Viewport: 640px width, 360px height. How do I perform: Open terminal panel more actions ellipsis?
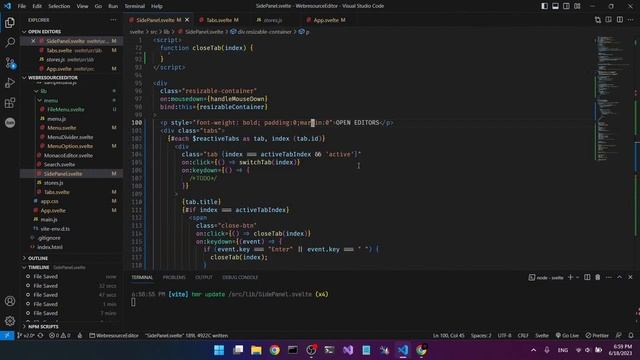click(609, 277)
